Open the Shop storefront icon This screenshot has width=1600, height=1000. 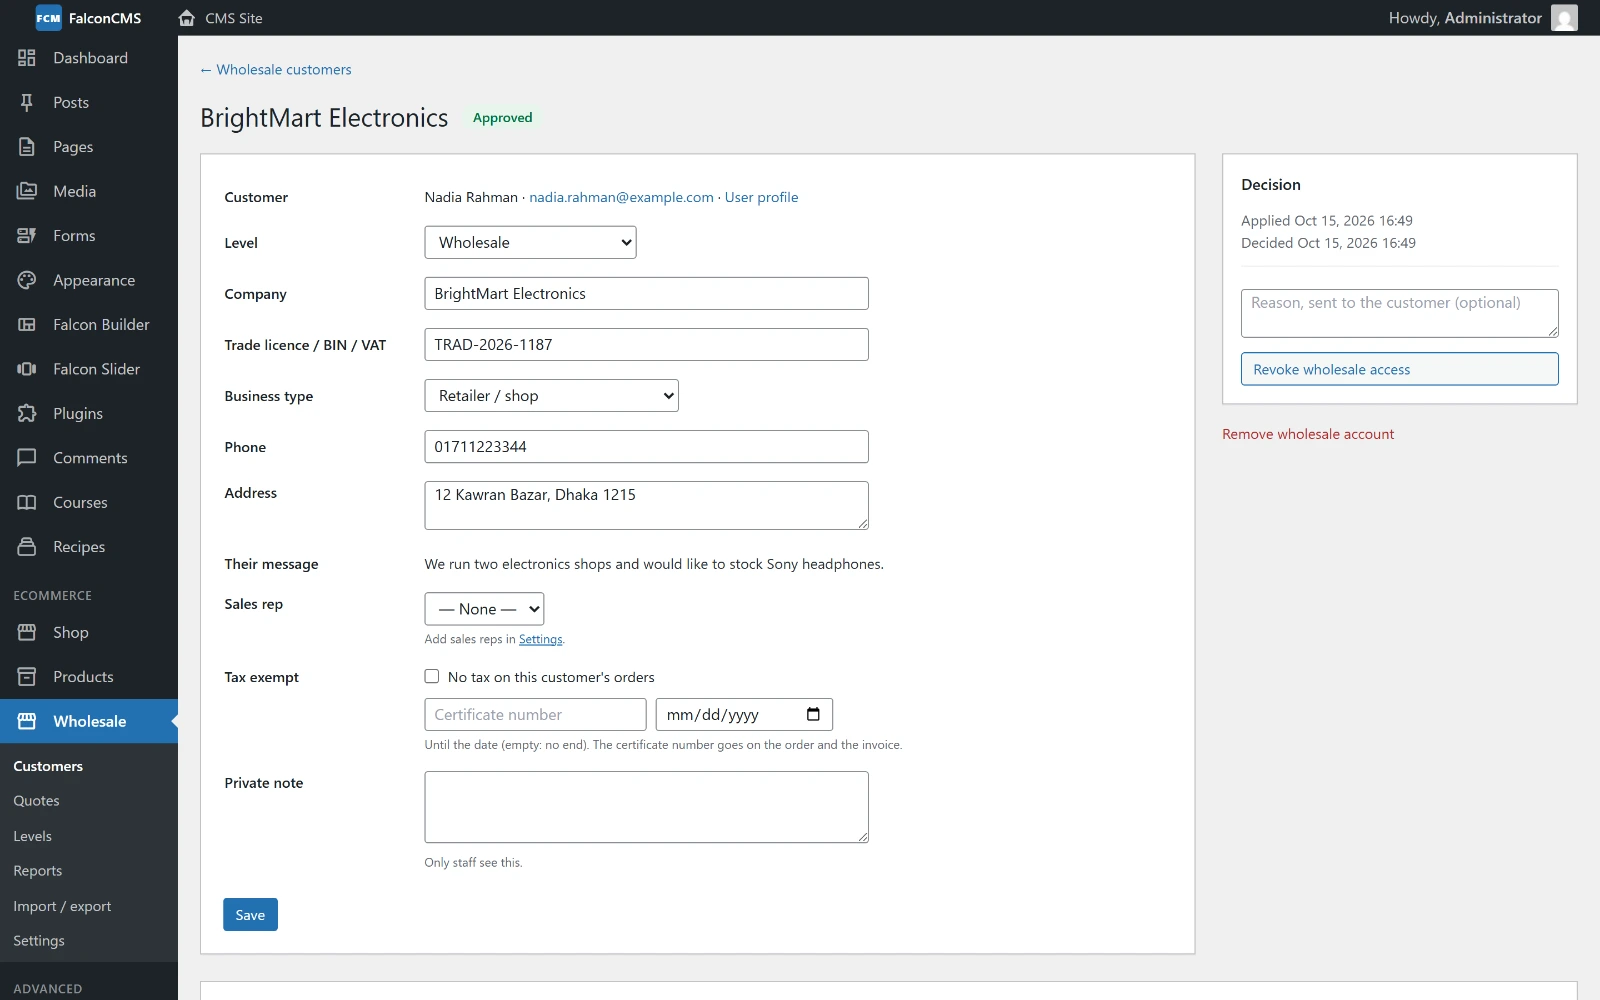coord(27,633)
